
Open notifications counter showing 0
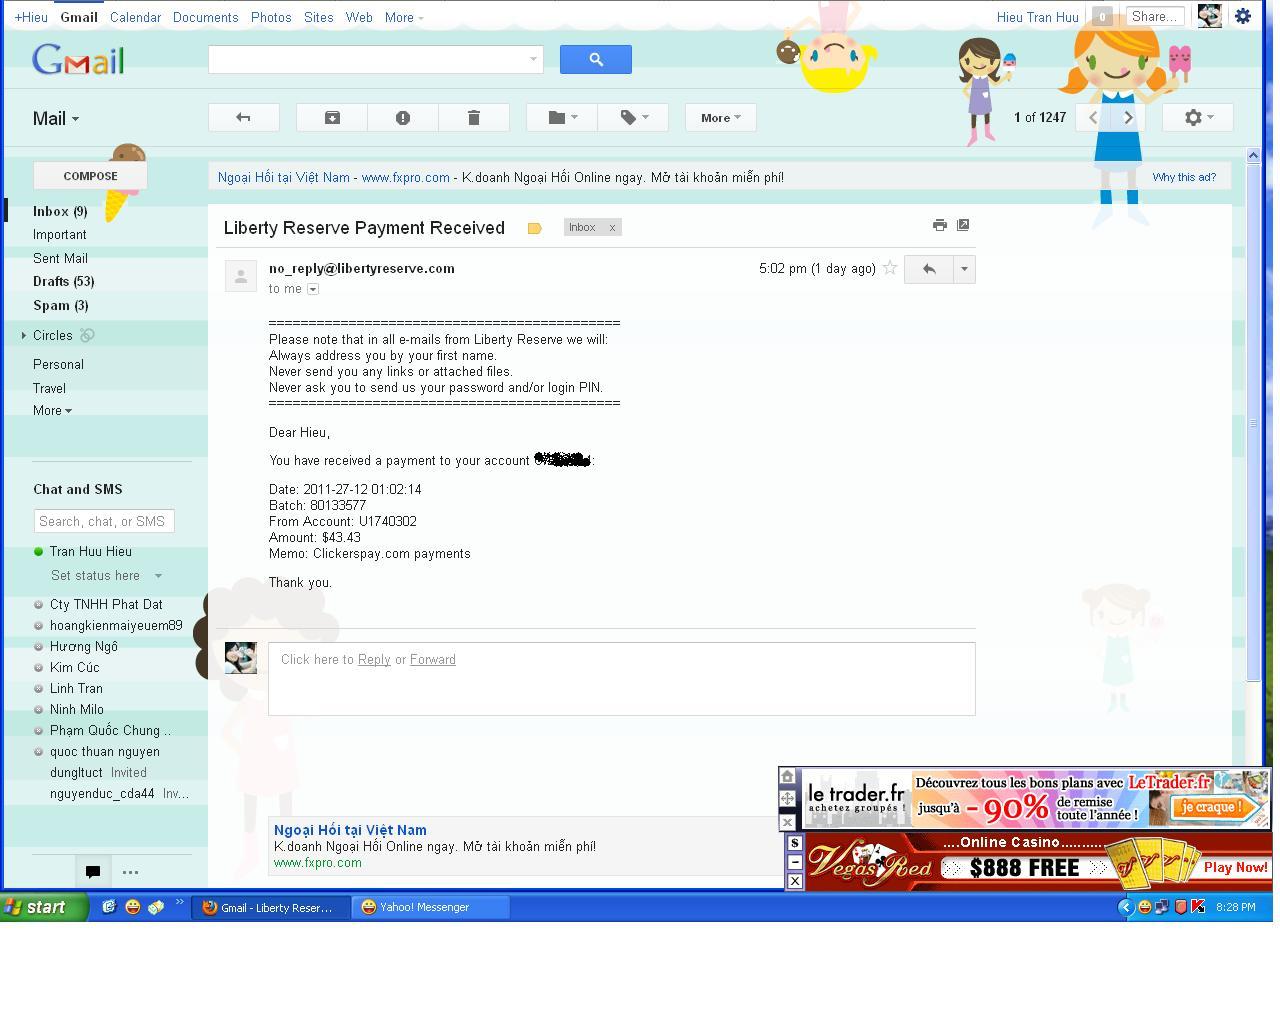coord(1102,16)
